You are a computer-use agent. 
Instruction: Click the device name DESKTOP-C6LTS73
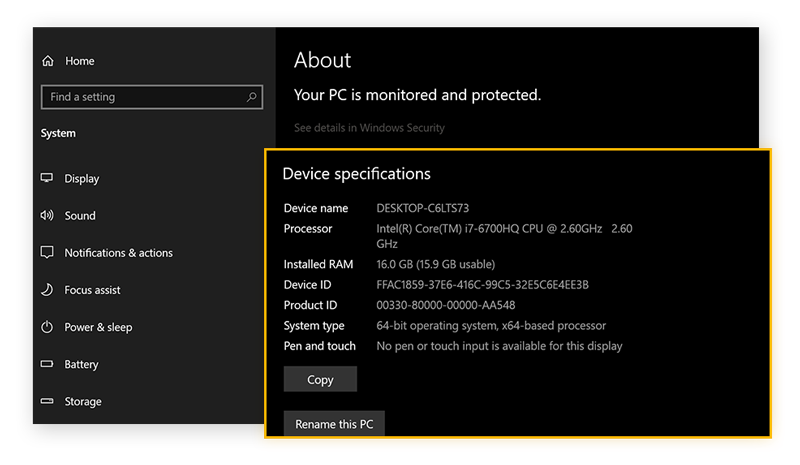422,208
